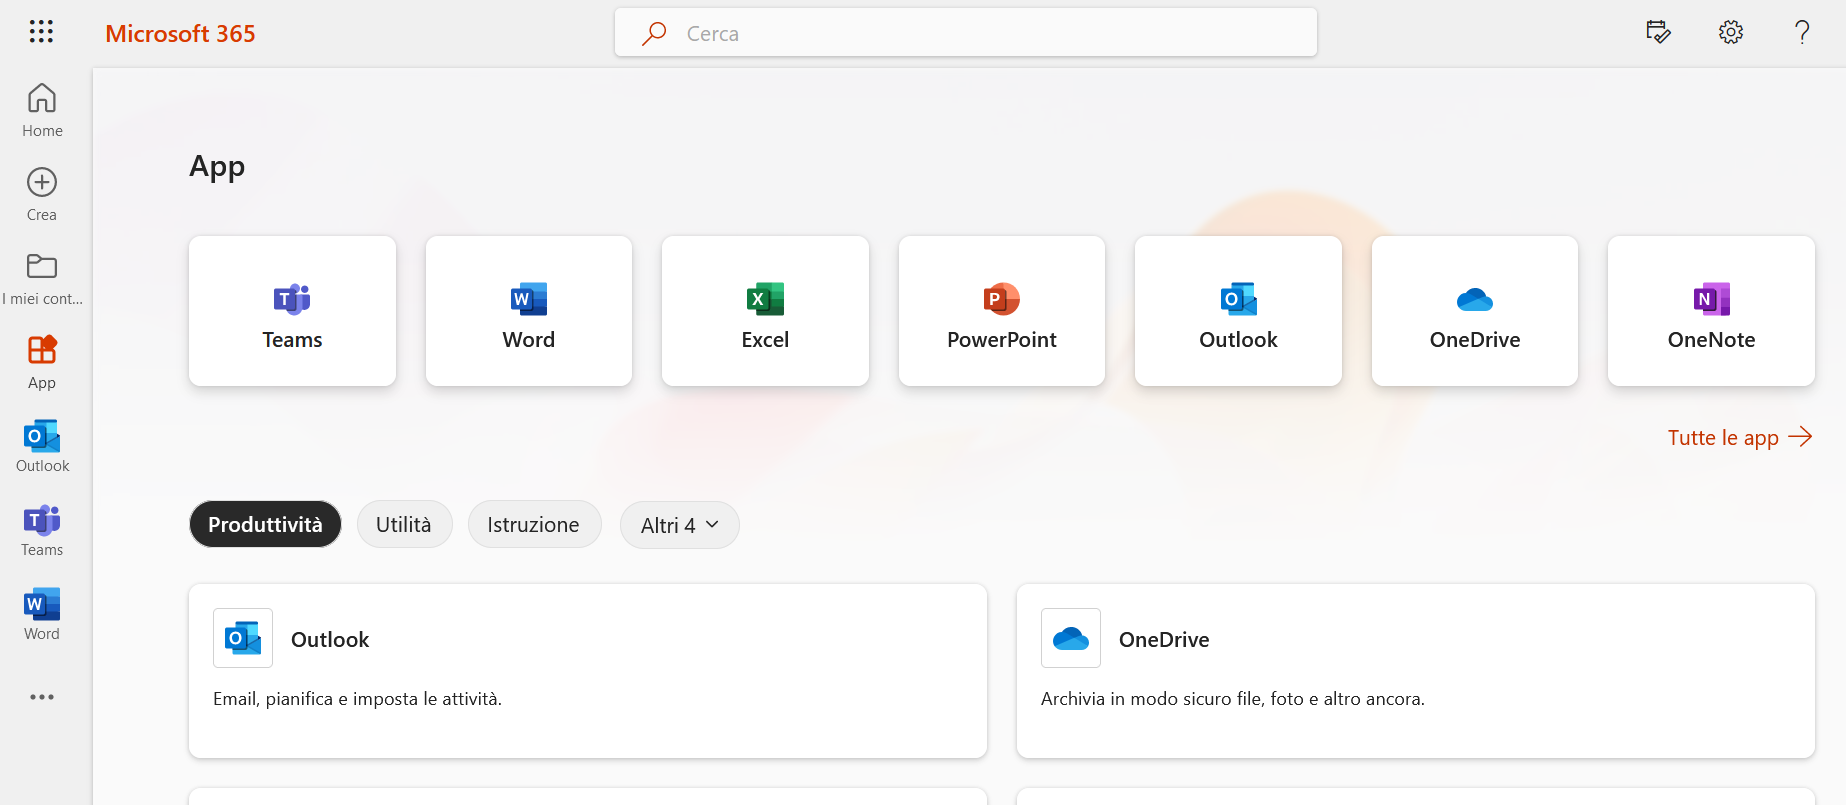The width and height of the screenshot is (1846, 805).
Task: Open the Teams app tile
Action: click(x=292, y=311)
